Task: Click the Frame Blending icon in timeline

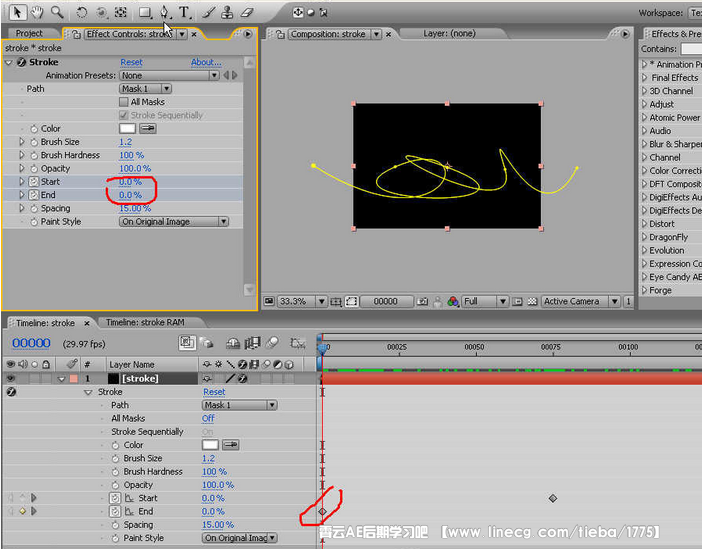Action: [x=253, y=343]
